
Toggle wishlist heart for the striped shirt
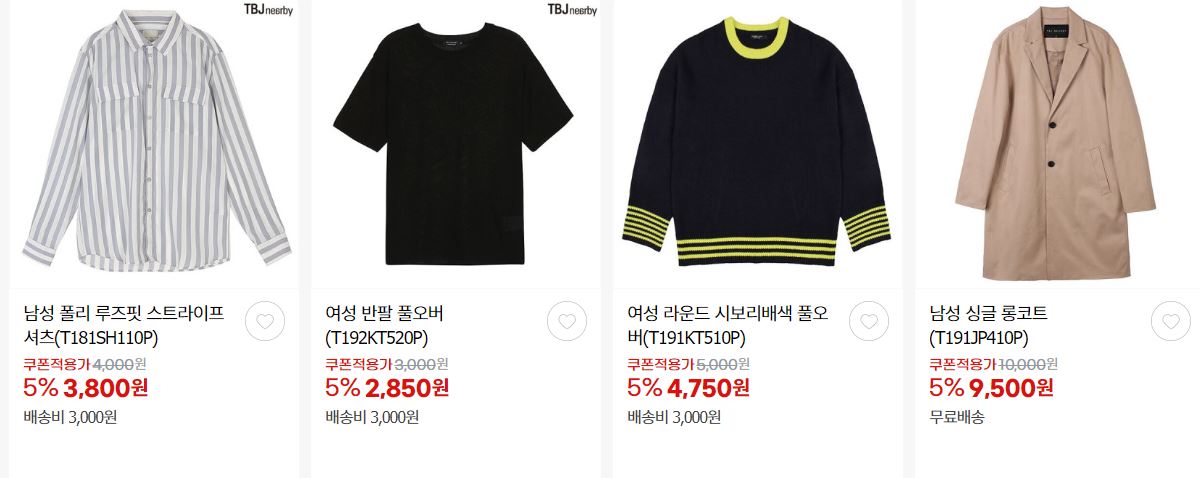[x=265, y=321]
